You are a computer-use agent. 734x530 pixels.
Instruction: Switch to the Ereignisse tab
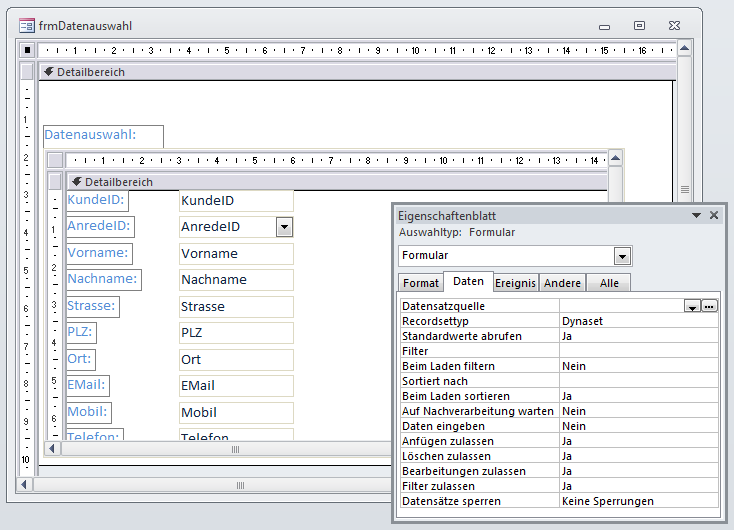pyautogui.click(x=516, y=283)
